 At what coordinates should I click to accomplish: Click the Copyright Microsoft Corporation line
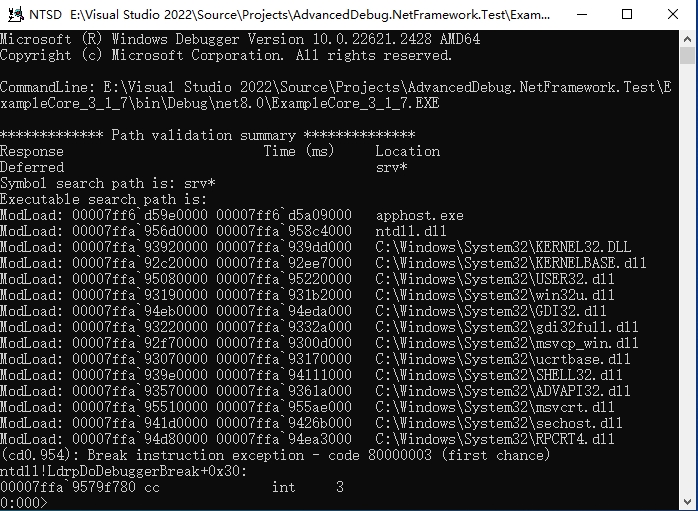click(x=226, y=55)
